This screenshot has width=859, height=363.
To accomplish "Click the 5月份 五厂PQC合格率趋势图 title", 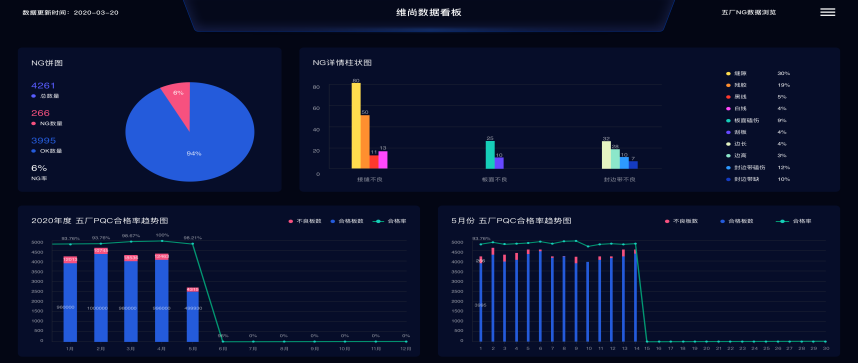I will [511, 221].
